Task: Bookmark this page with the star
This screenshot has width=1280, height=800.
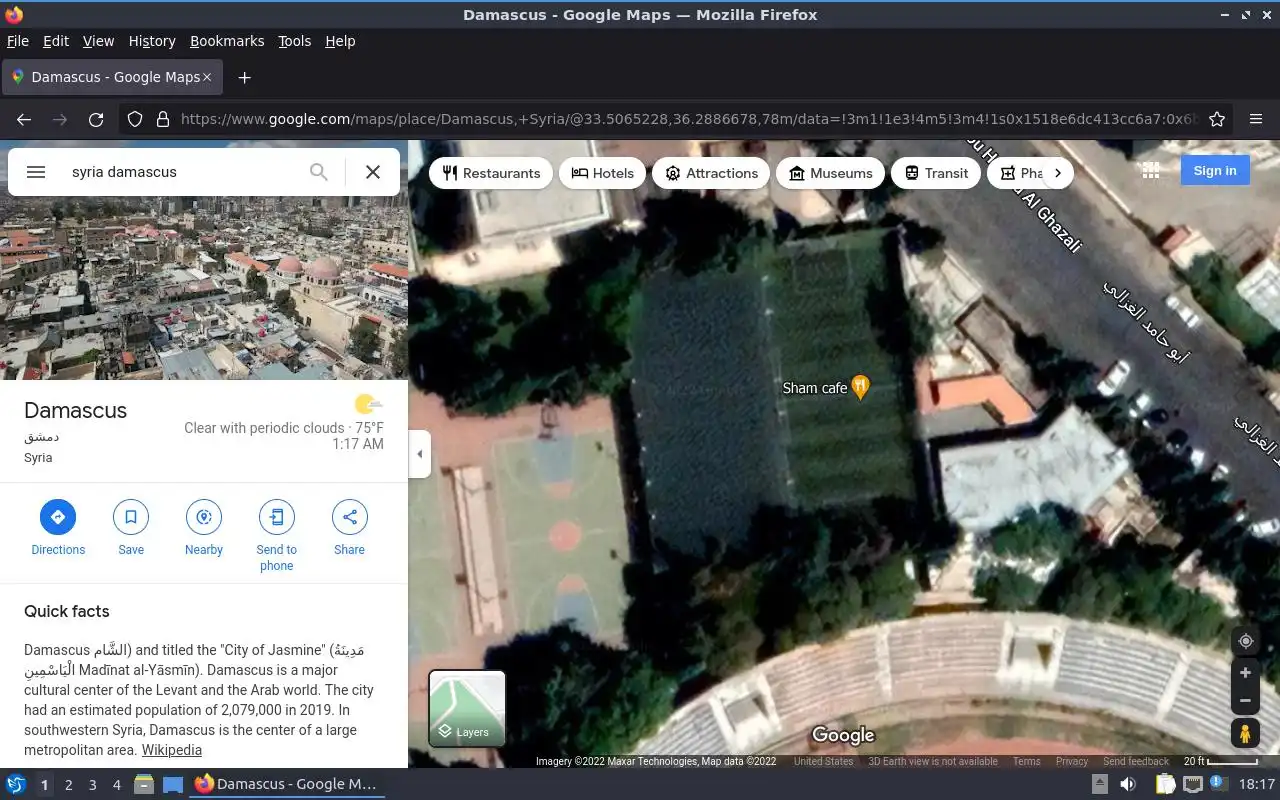Action: click(x=1217, y=119)
